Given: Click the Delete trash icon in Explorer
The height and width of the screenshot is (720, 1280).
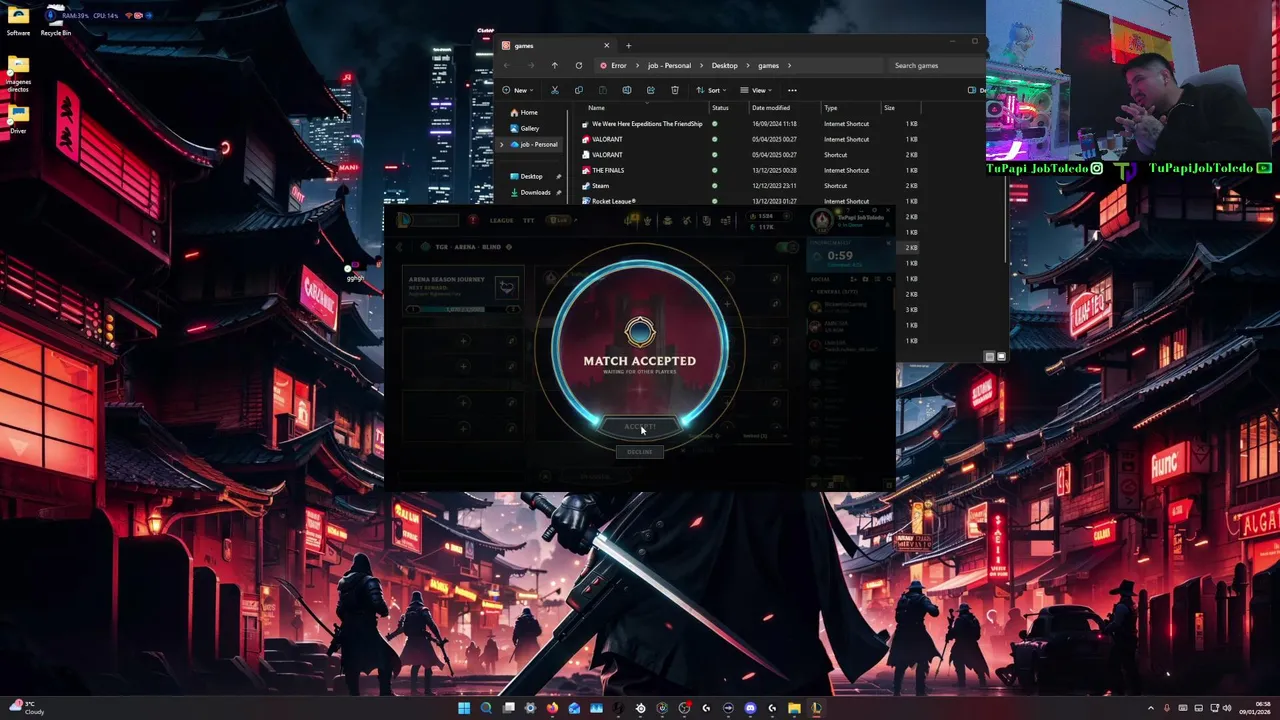Looking at the screenshot, I should coord(675,90).
